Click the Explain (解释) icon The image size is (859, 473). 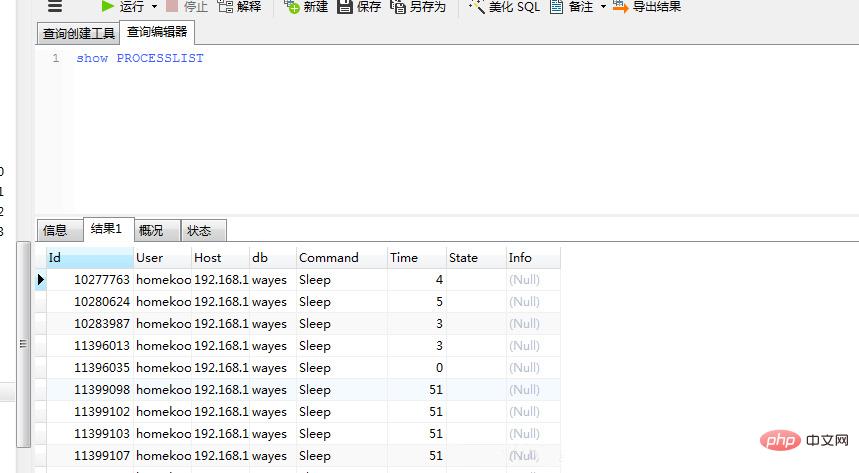[x=225, y=7]
